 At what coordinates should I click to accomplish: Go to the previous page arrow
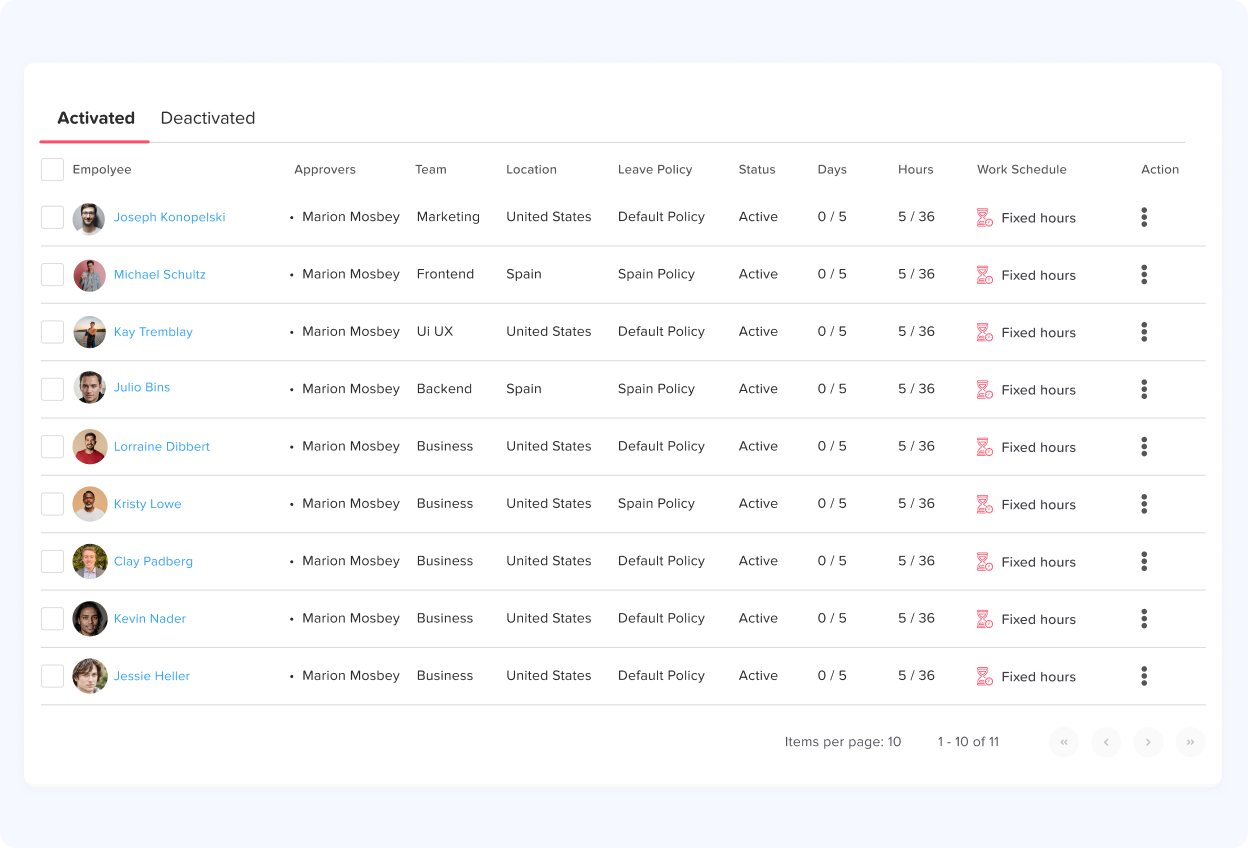click(x=1106, y=742)
